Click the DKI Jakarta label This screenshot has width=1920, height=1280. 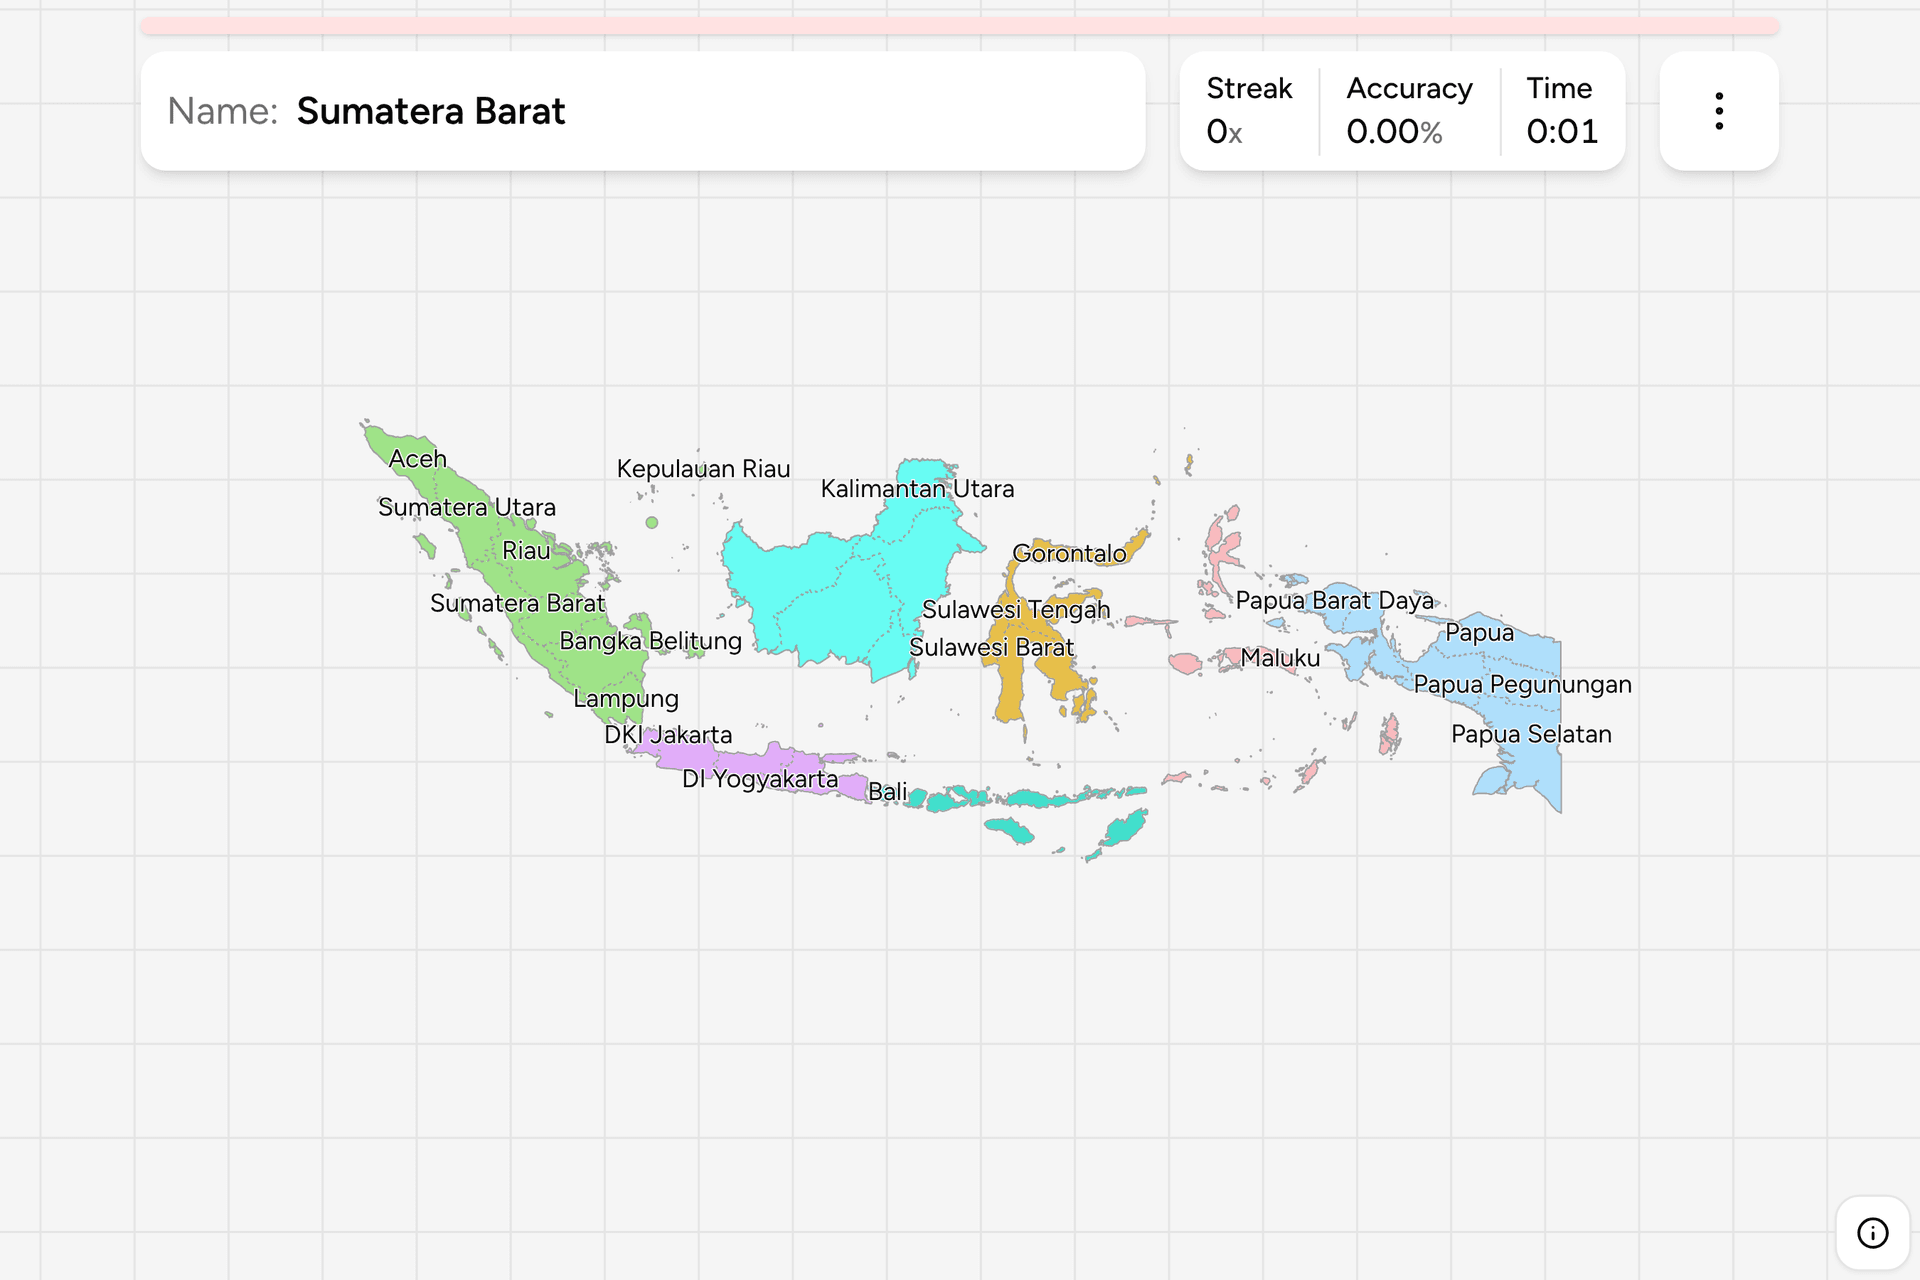(x=668, y=735)
